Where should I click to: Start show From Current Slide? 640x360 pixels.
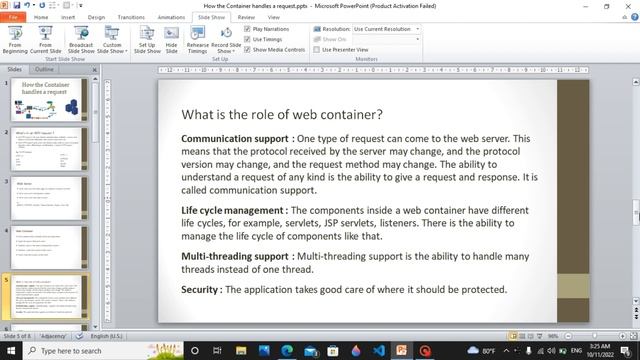pos(45,40)
